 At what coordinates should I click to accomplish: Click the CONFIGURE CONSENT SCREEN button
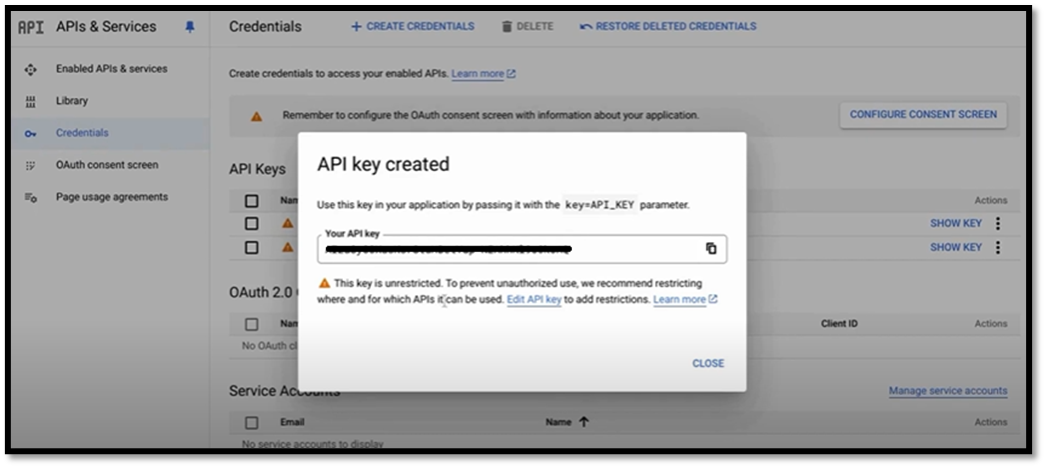pos(923,115)
